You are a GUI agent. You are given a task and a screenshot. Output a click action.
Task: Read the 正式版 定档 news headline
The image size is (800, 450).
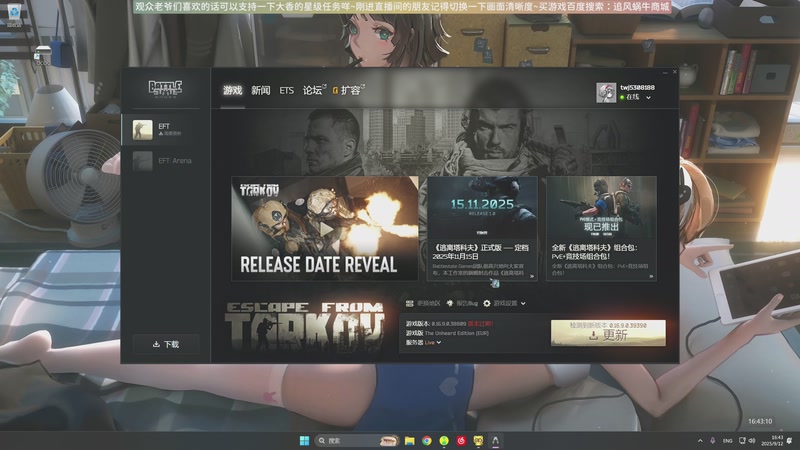481,252
